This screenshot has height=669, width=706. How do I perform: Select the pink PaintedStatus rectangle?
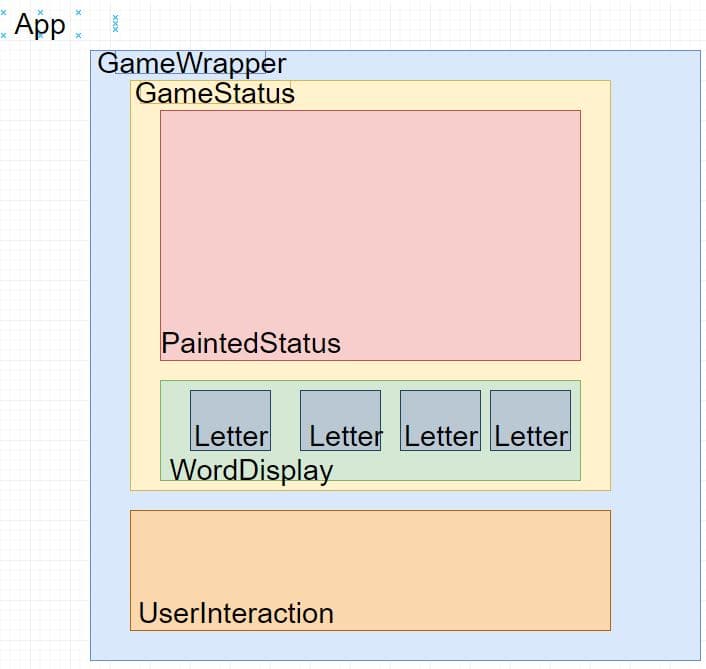[x=370, y=235]
